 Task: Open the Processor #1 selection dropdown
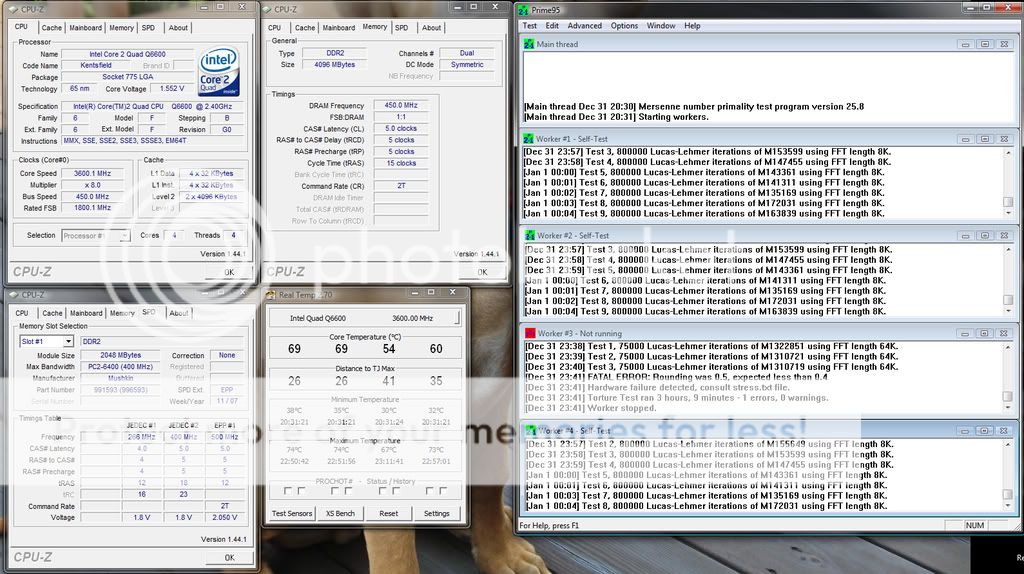click(x=124, y=236)
